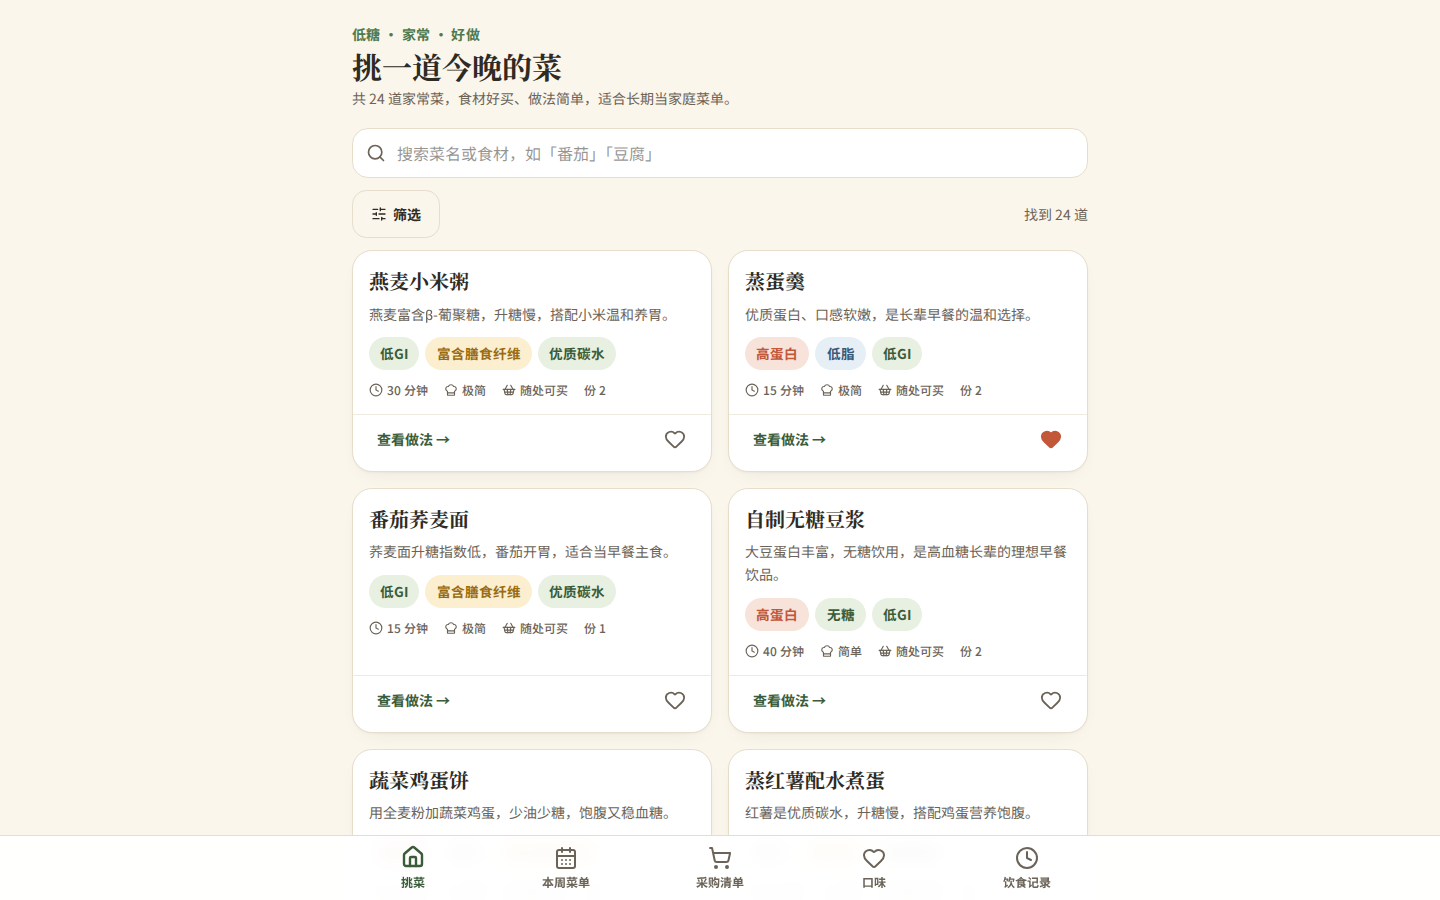The image size is (1440, 900).
Task: Open the 燕麦小米粥 recipe title
Action: click(419, 282)
